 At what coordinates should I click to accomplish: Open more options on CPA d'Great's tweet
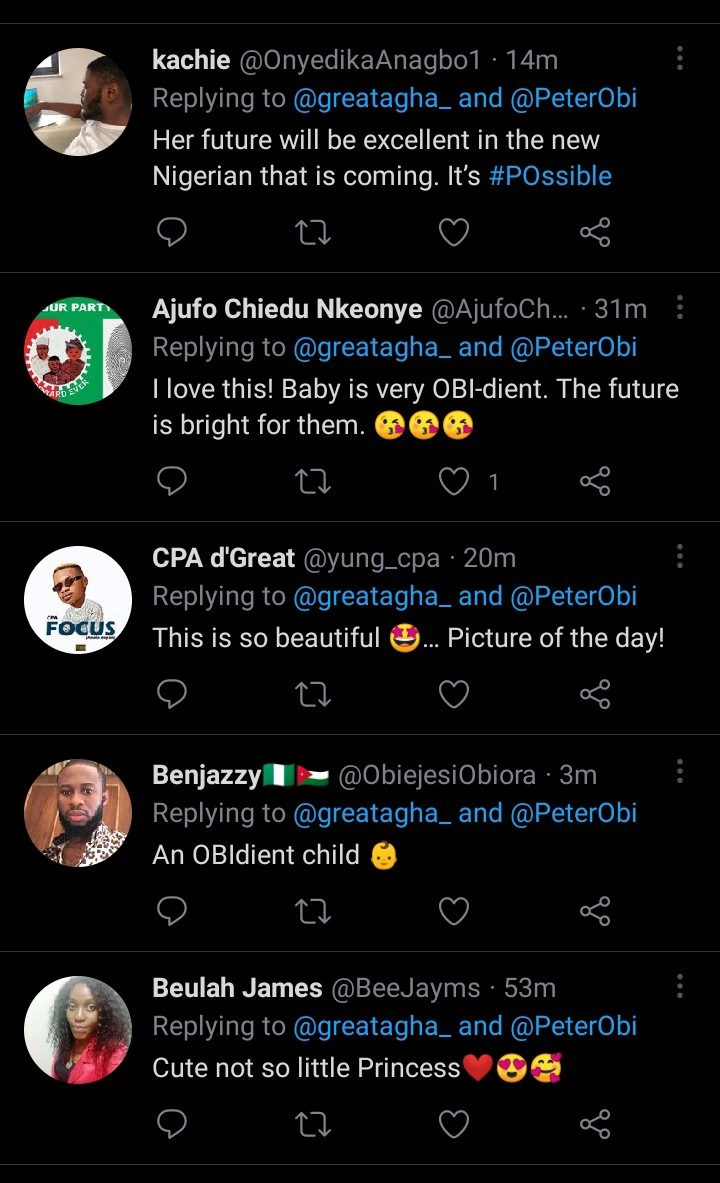(x=680, y=556)
